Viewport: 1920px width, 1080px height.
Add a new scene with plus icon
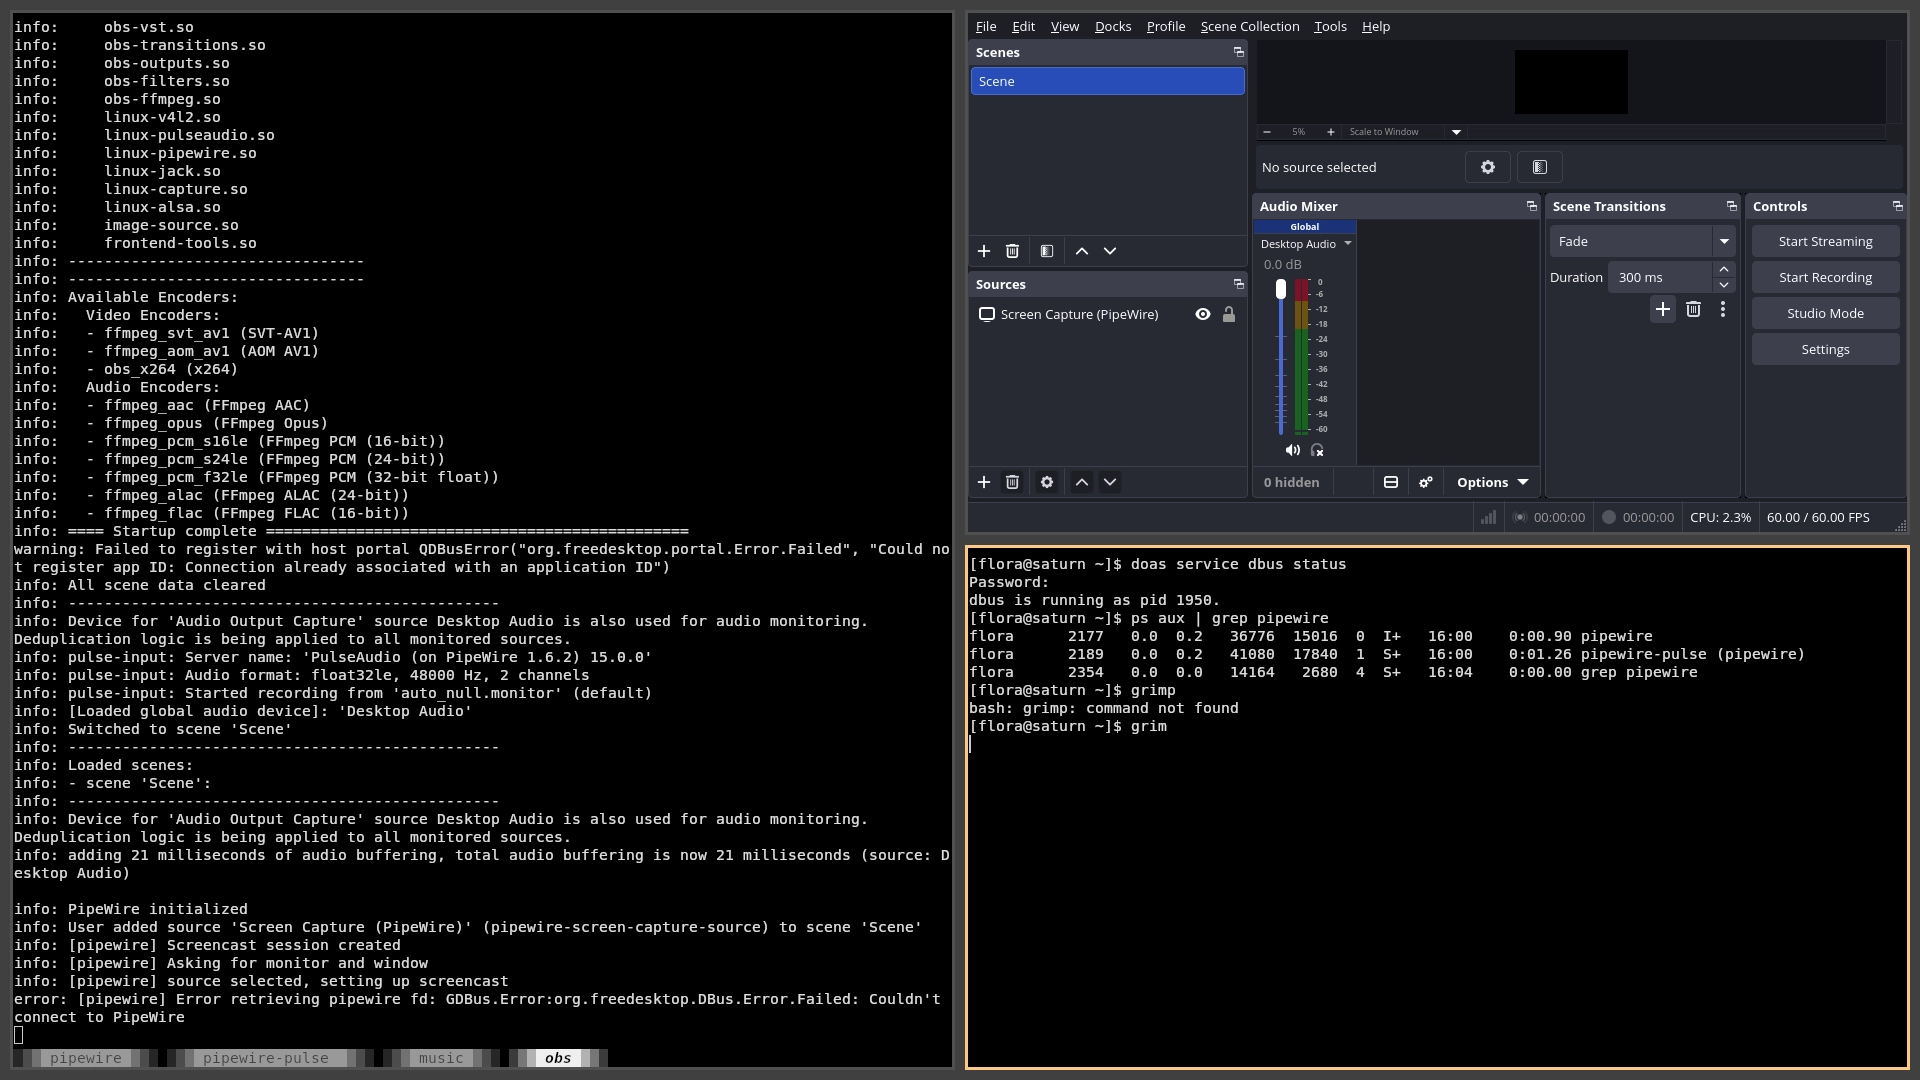pyautogui.click(x=984, y=251)
